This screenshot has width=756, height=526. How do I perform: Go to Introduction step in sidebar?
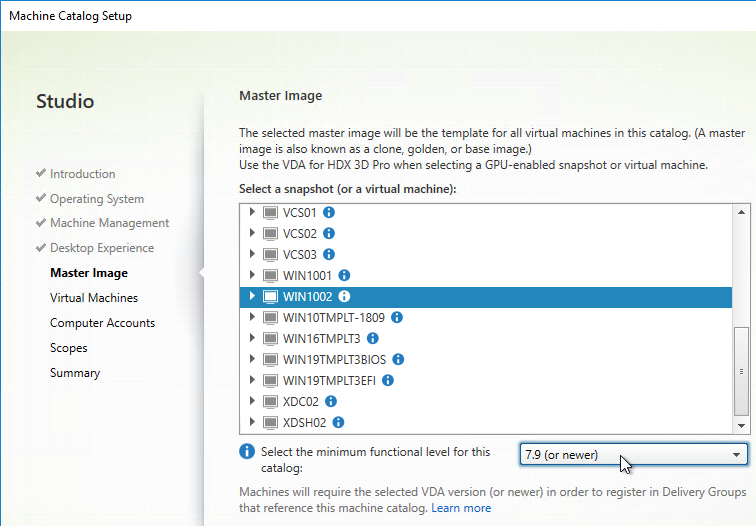pyautogui.click(x=82, y=174)
